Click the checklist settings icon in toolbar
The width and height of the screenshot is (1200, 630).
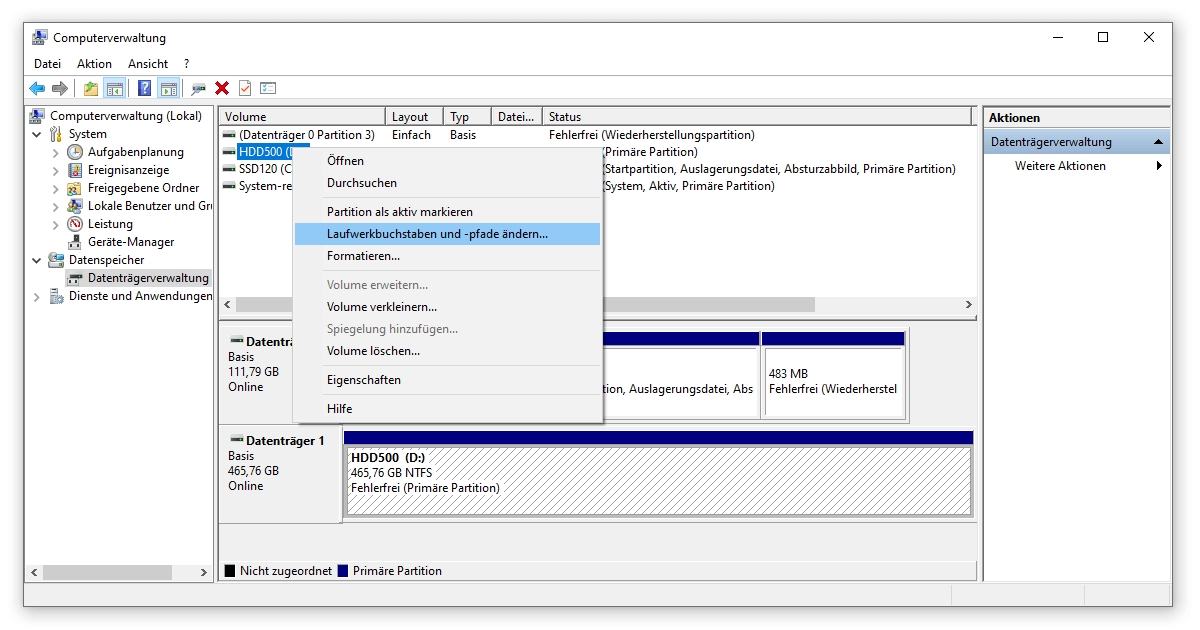268,88
